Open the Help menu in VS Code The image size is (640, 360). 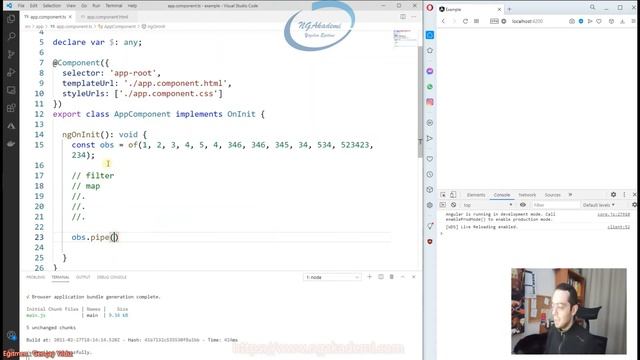[x=132, y=6]
